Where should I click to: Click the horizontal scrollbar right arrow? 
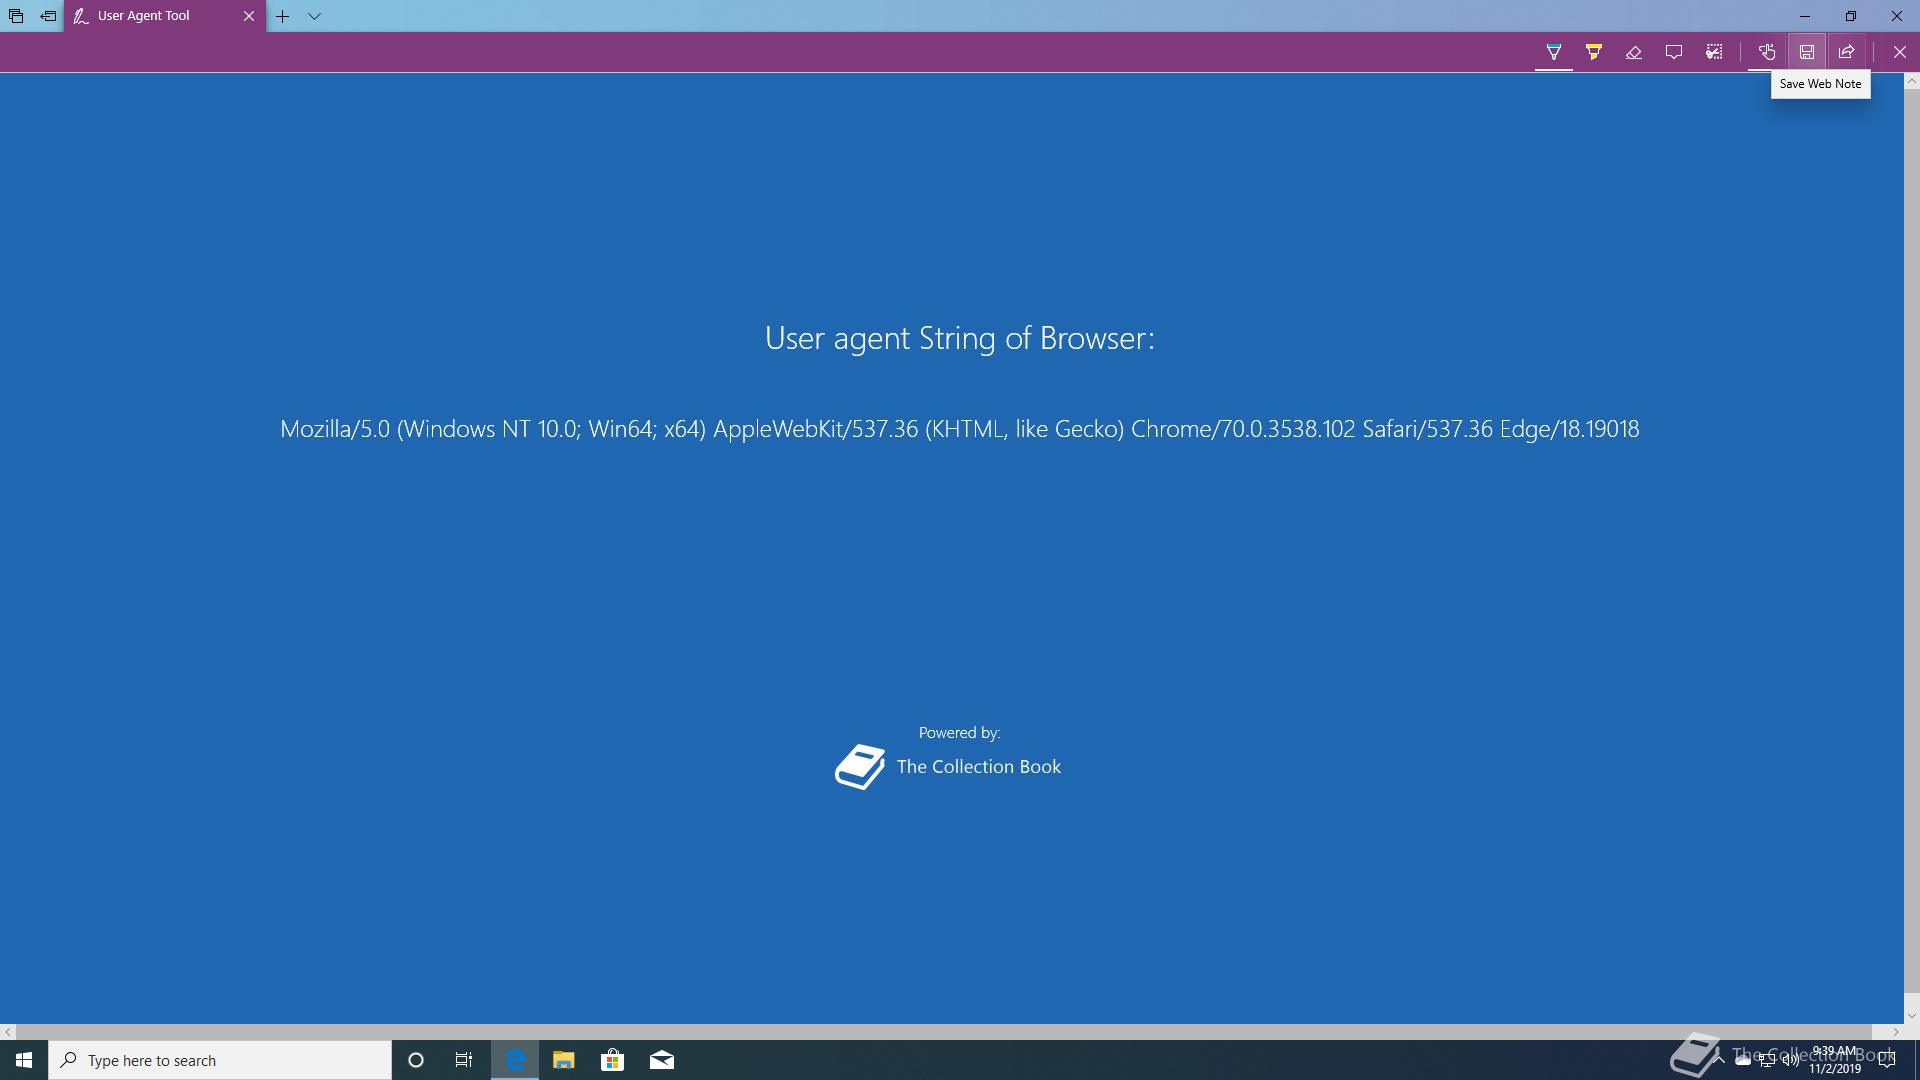point(1895,1032)
